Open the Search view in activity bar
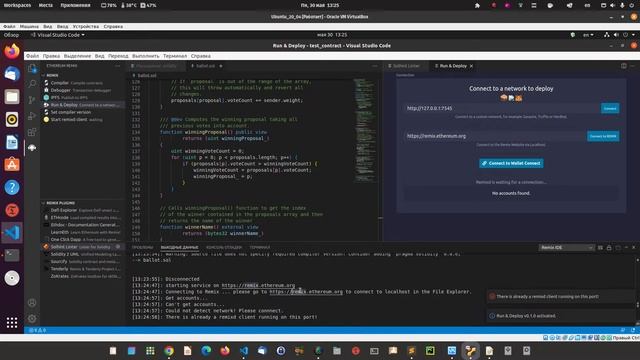This screenshot has width=640, height=360. coord(32,84)
